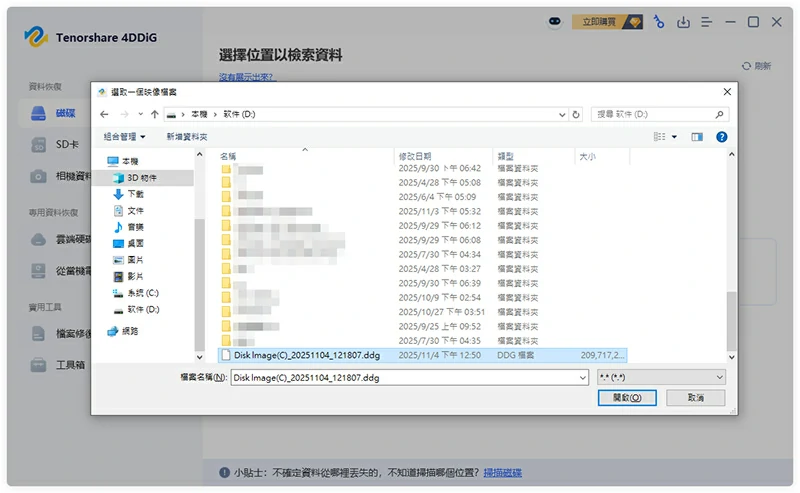Viewport: 800px width, 493px height.
Task: Click the blue help question icon
Action: pyautogui.click(x=721, y=137)
